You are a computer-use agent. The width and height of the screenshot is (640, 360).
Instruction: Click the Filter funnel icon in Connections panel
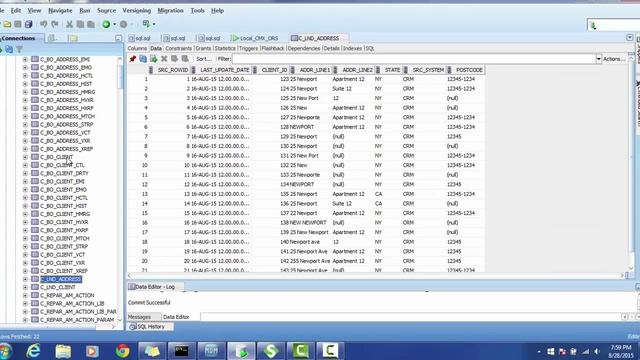(x=19, y=50)
